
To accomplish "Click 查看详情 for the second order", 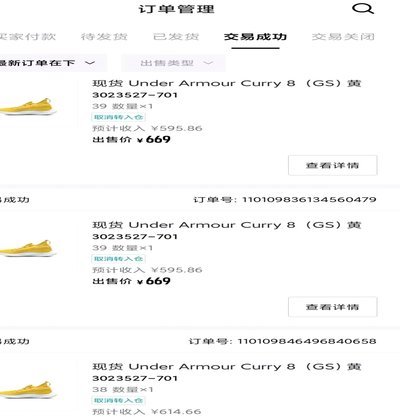I will click(x=333, y=307).
